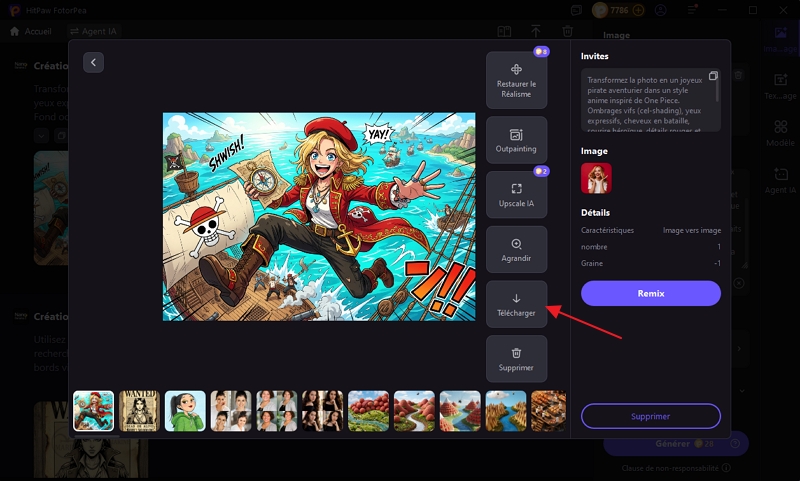Viewport: 800px width, 481px height.
Task: Open the source woman photo under Image
Action: click(596, 178)
